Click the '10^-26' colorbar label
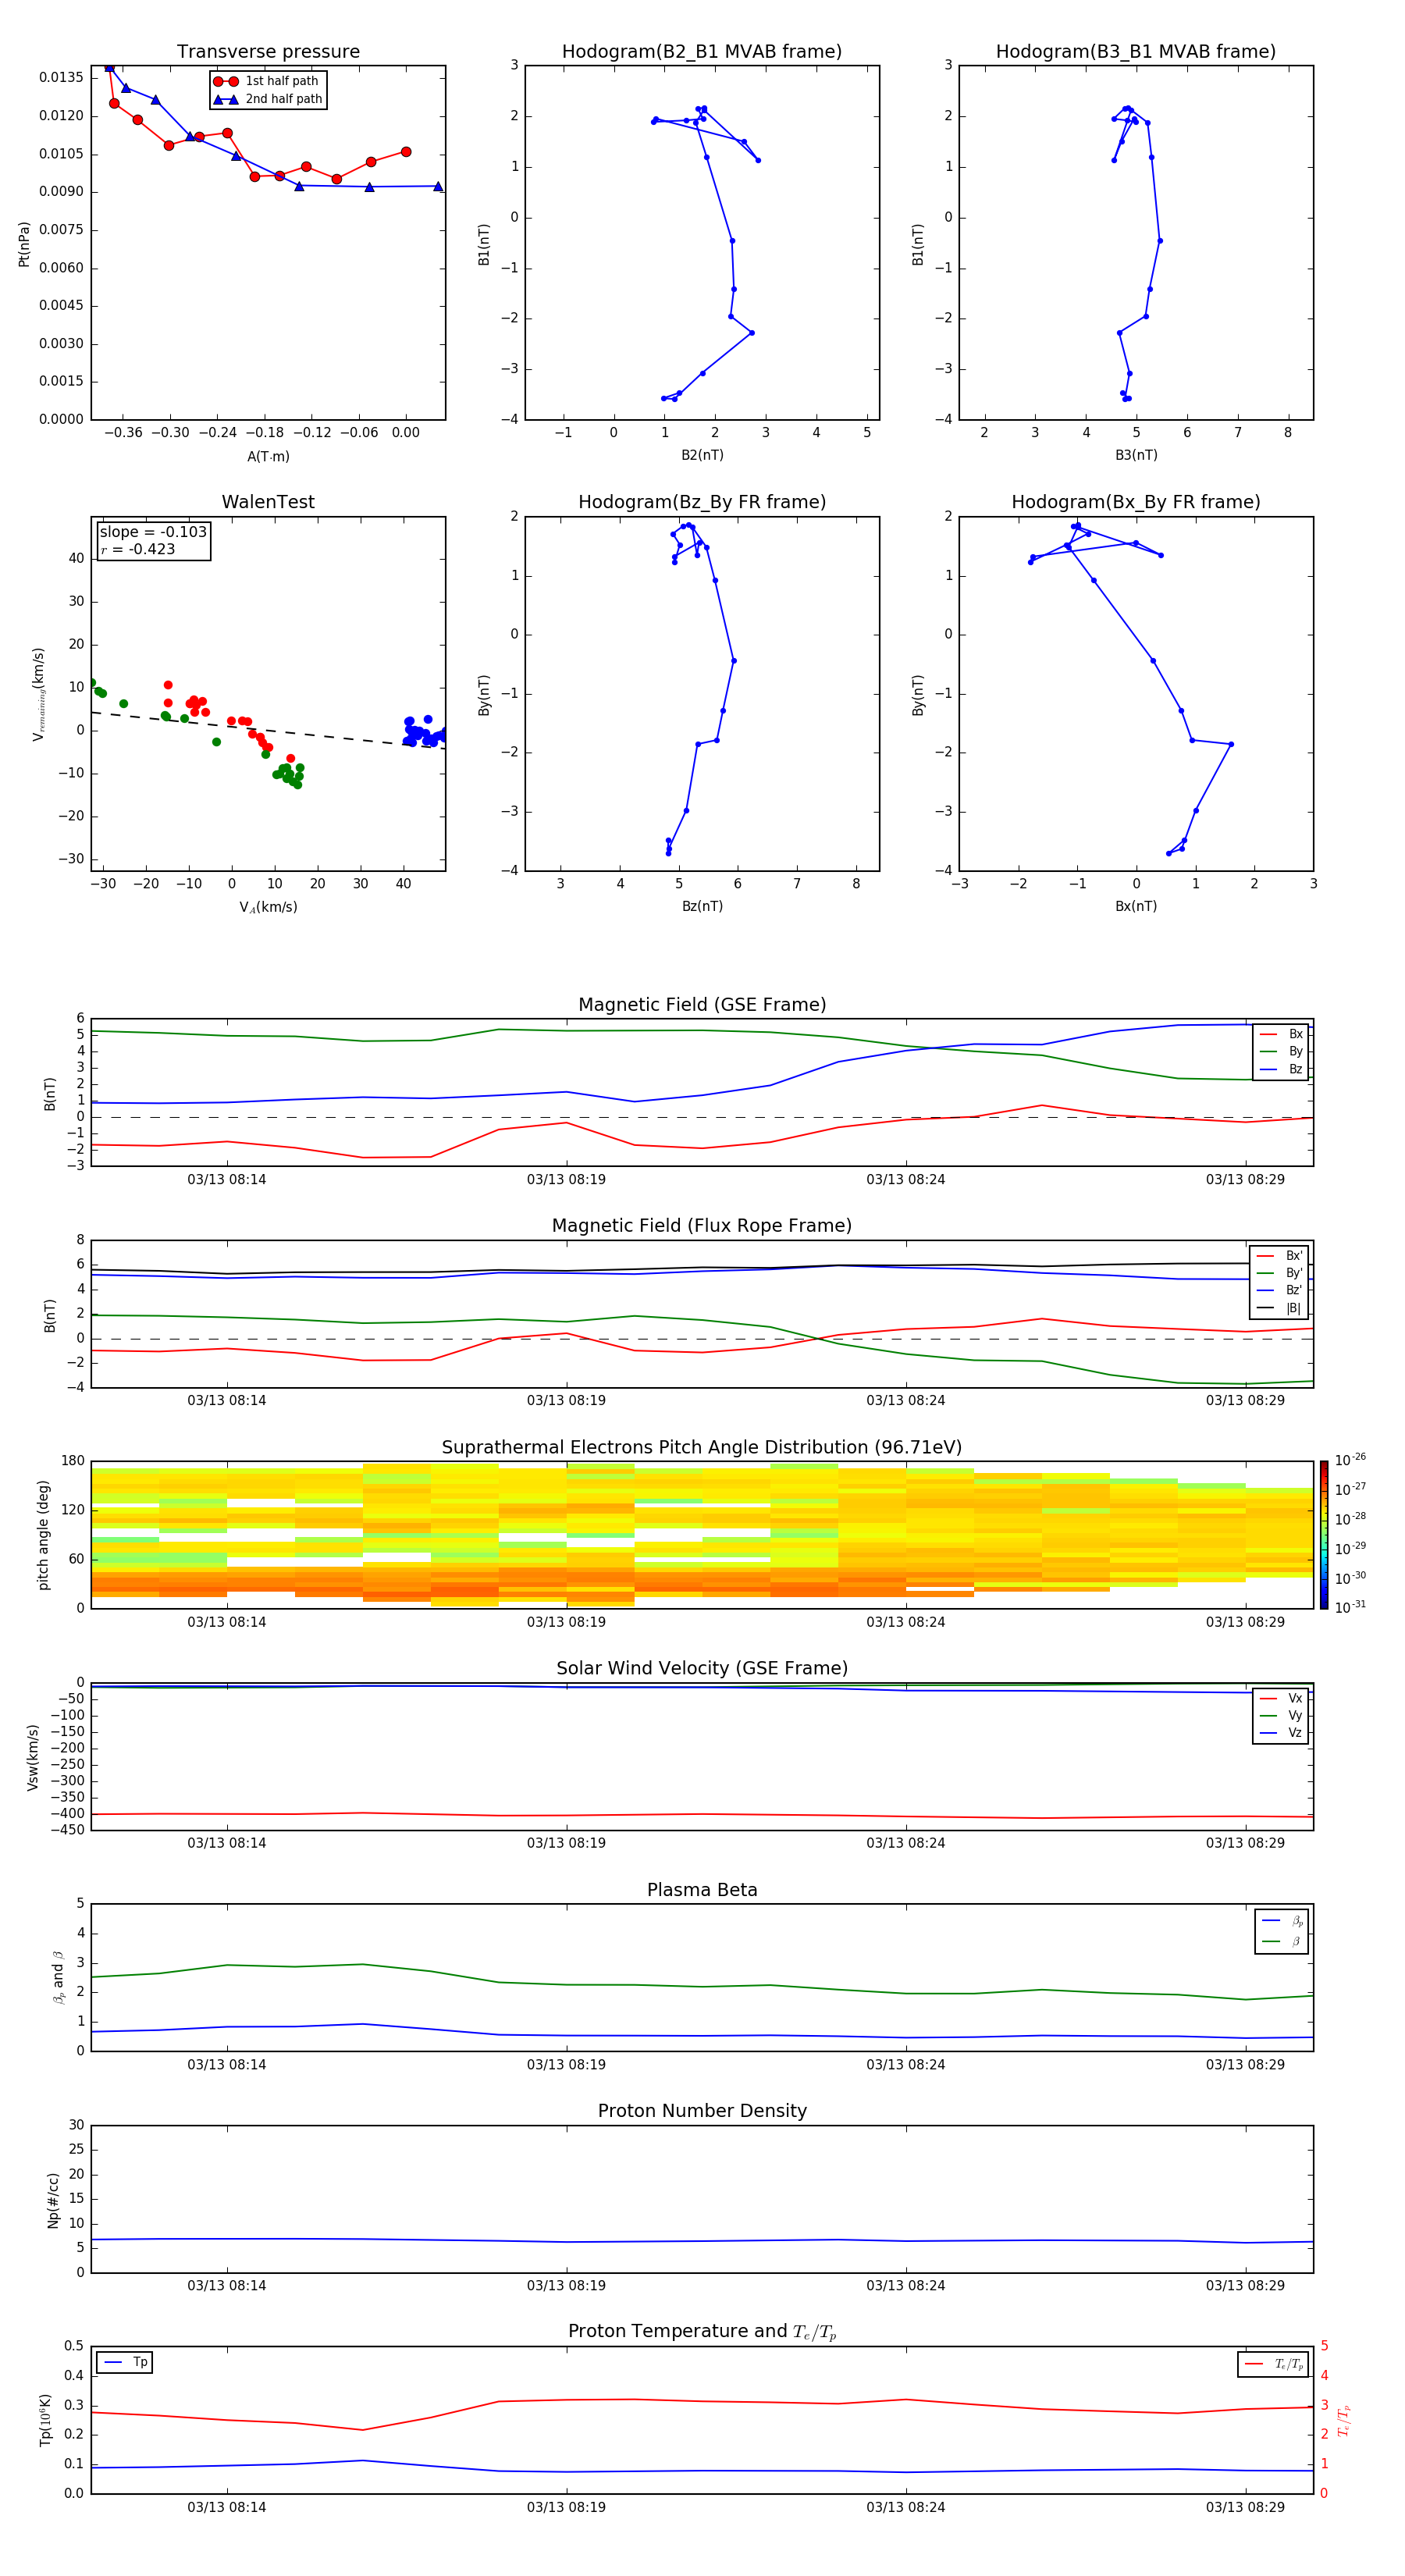 click(x=1350, y=1460)
